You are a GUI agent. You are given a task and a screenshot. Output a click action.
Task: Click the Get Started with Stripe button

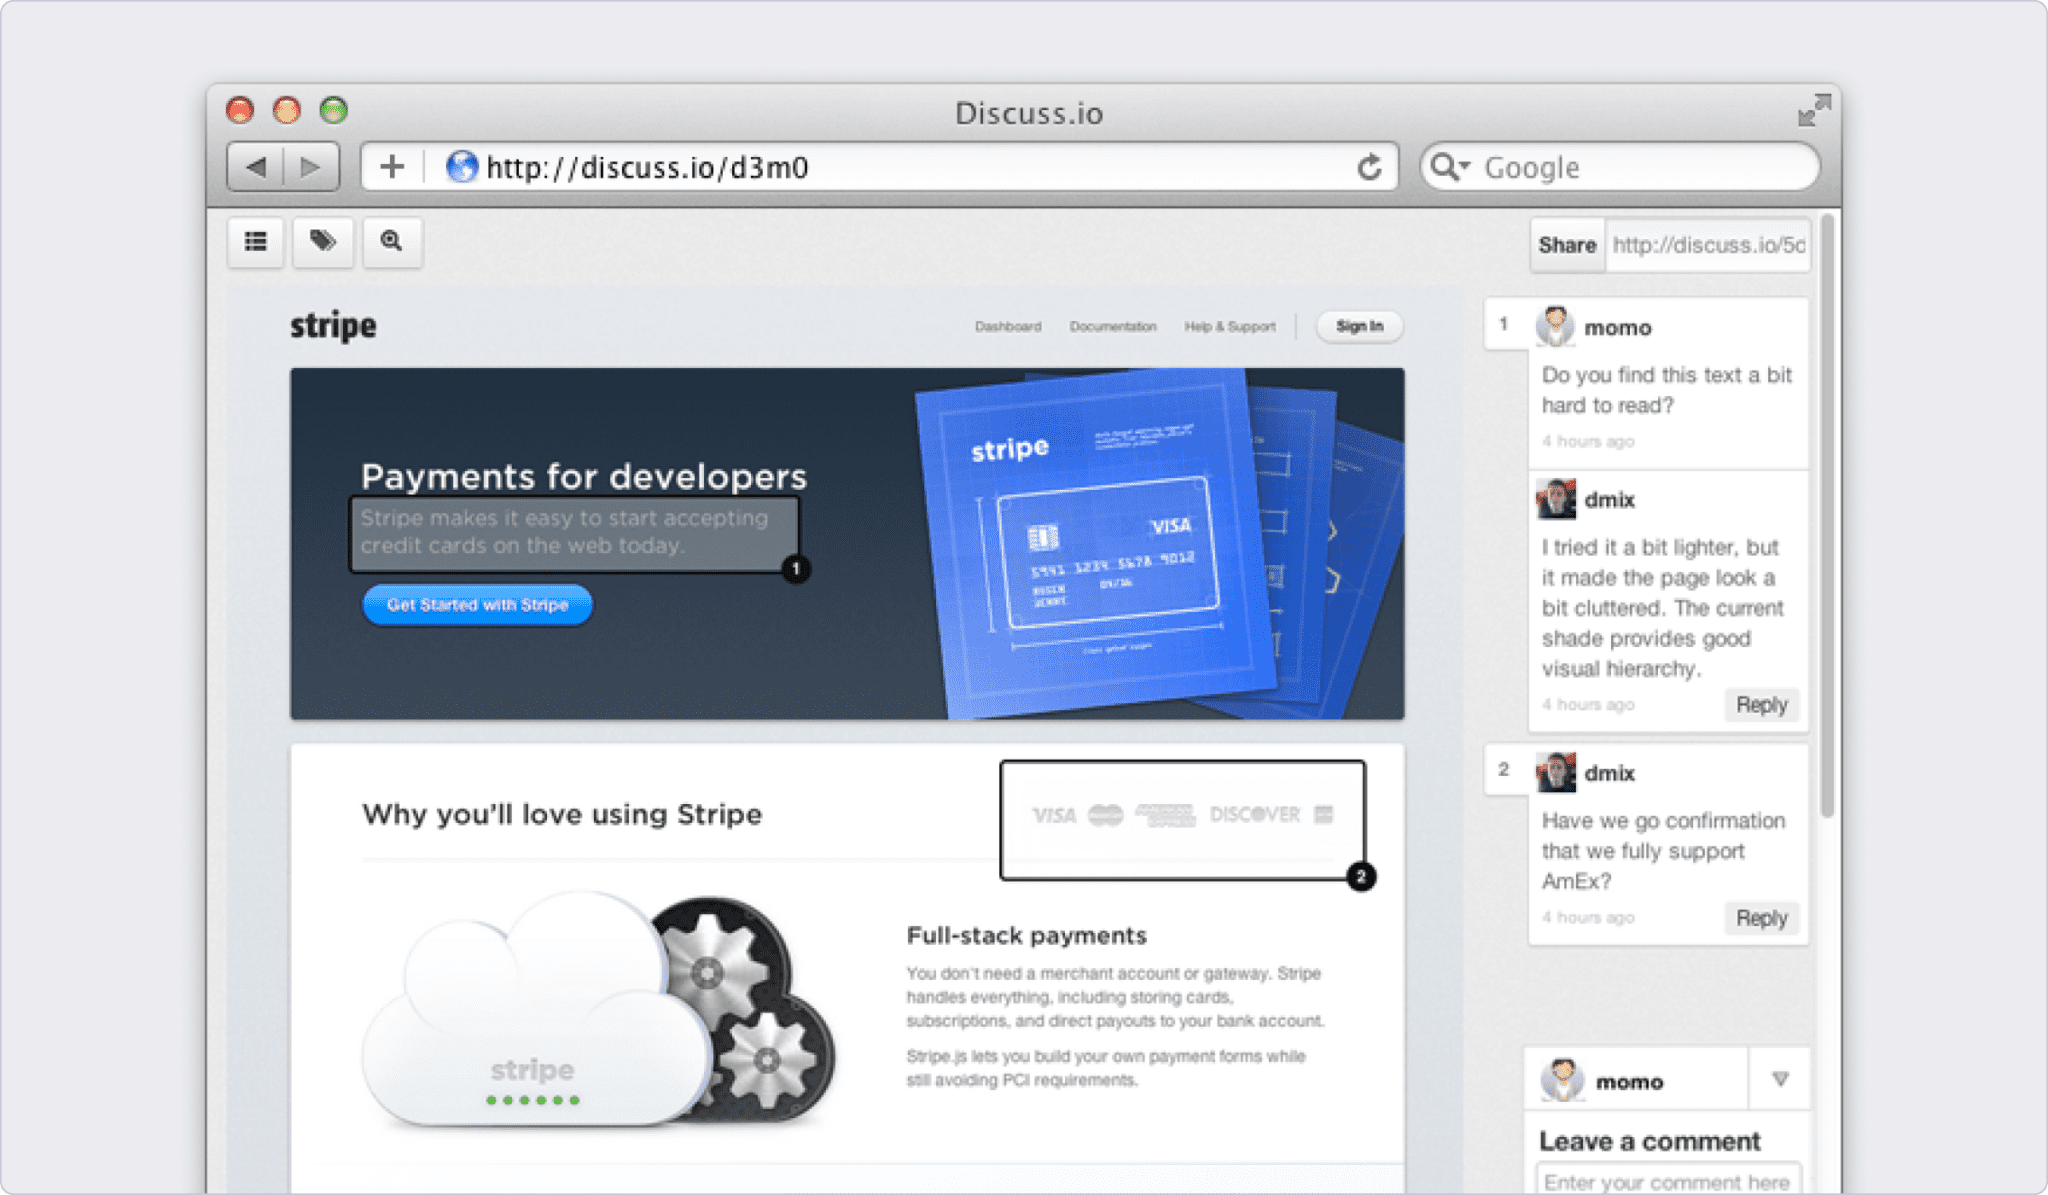click(477, 604)
